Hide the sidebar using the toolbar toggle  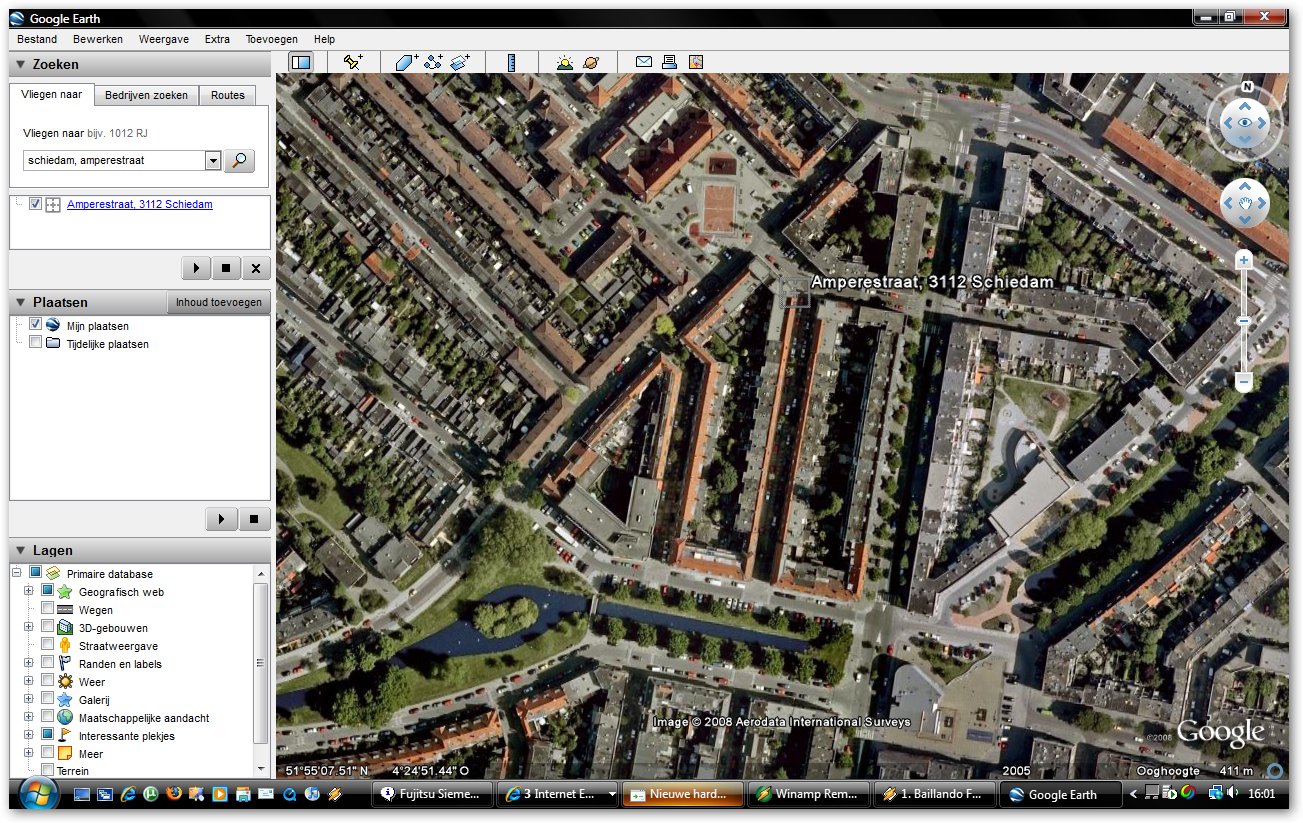tap(301, 62)
